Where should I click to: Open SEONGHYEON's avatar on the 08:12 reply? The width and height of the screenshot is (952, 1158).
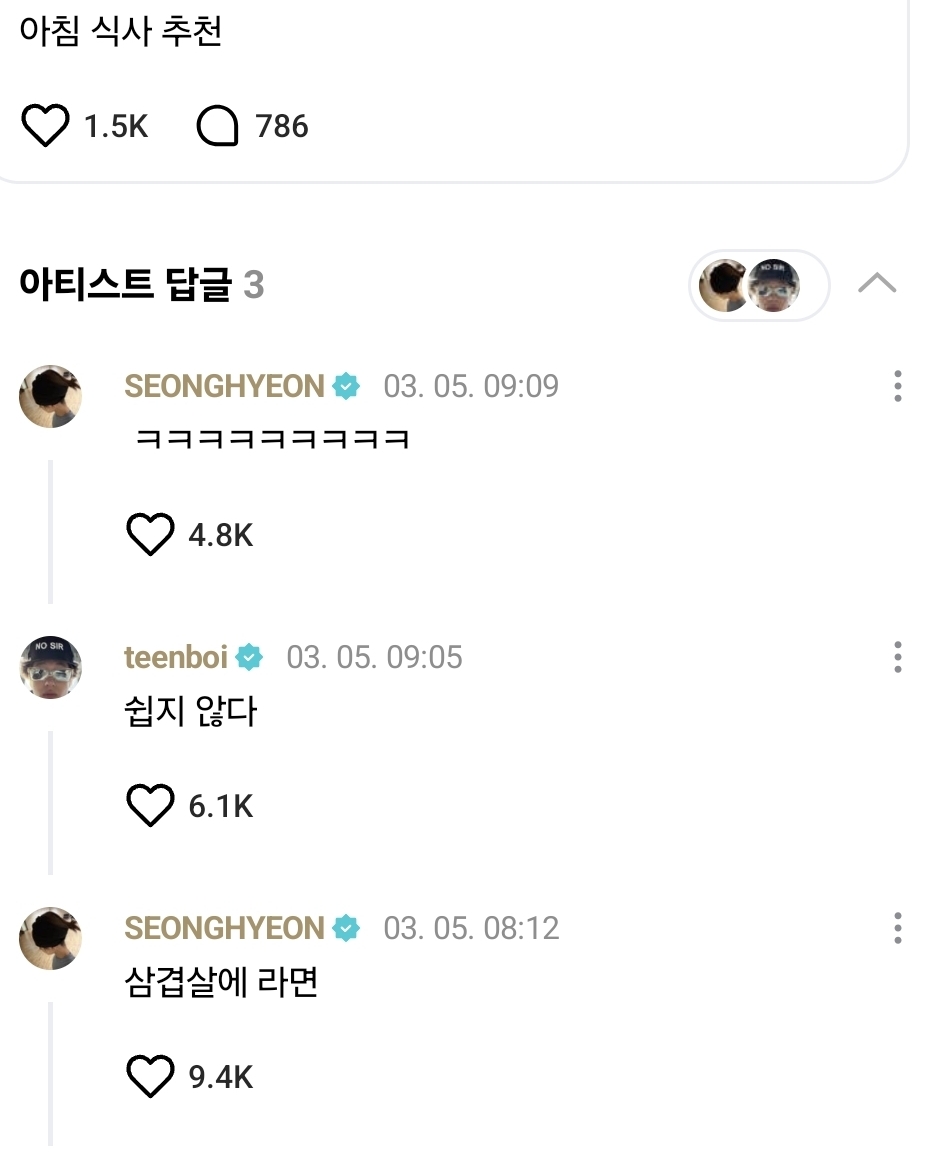(51, 938)
